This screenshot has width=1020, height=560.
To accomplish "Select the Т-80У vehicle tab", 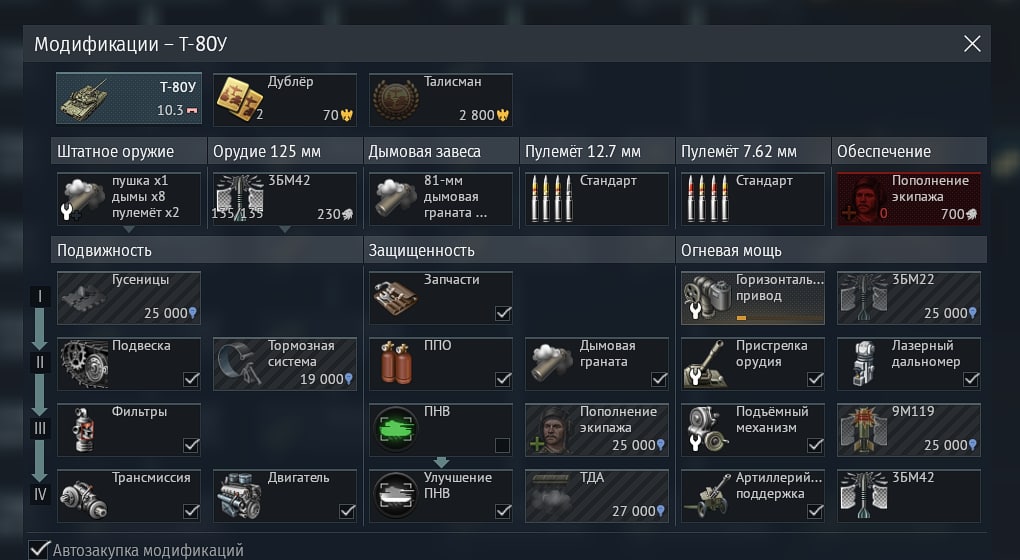I will (129, 98).
